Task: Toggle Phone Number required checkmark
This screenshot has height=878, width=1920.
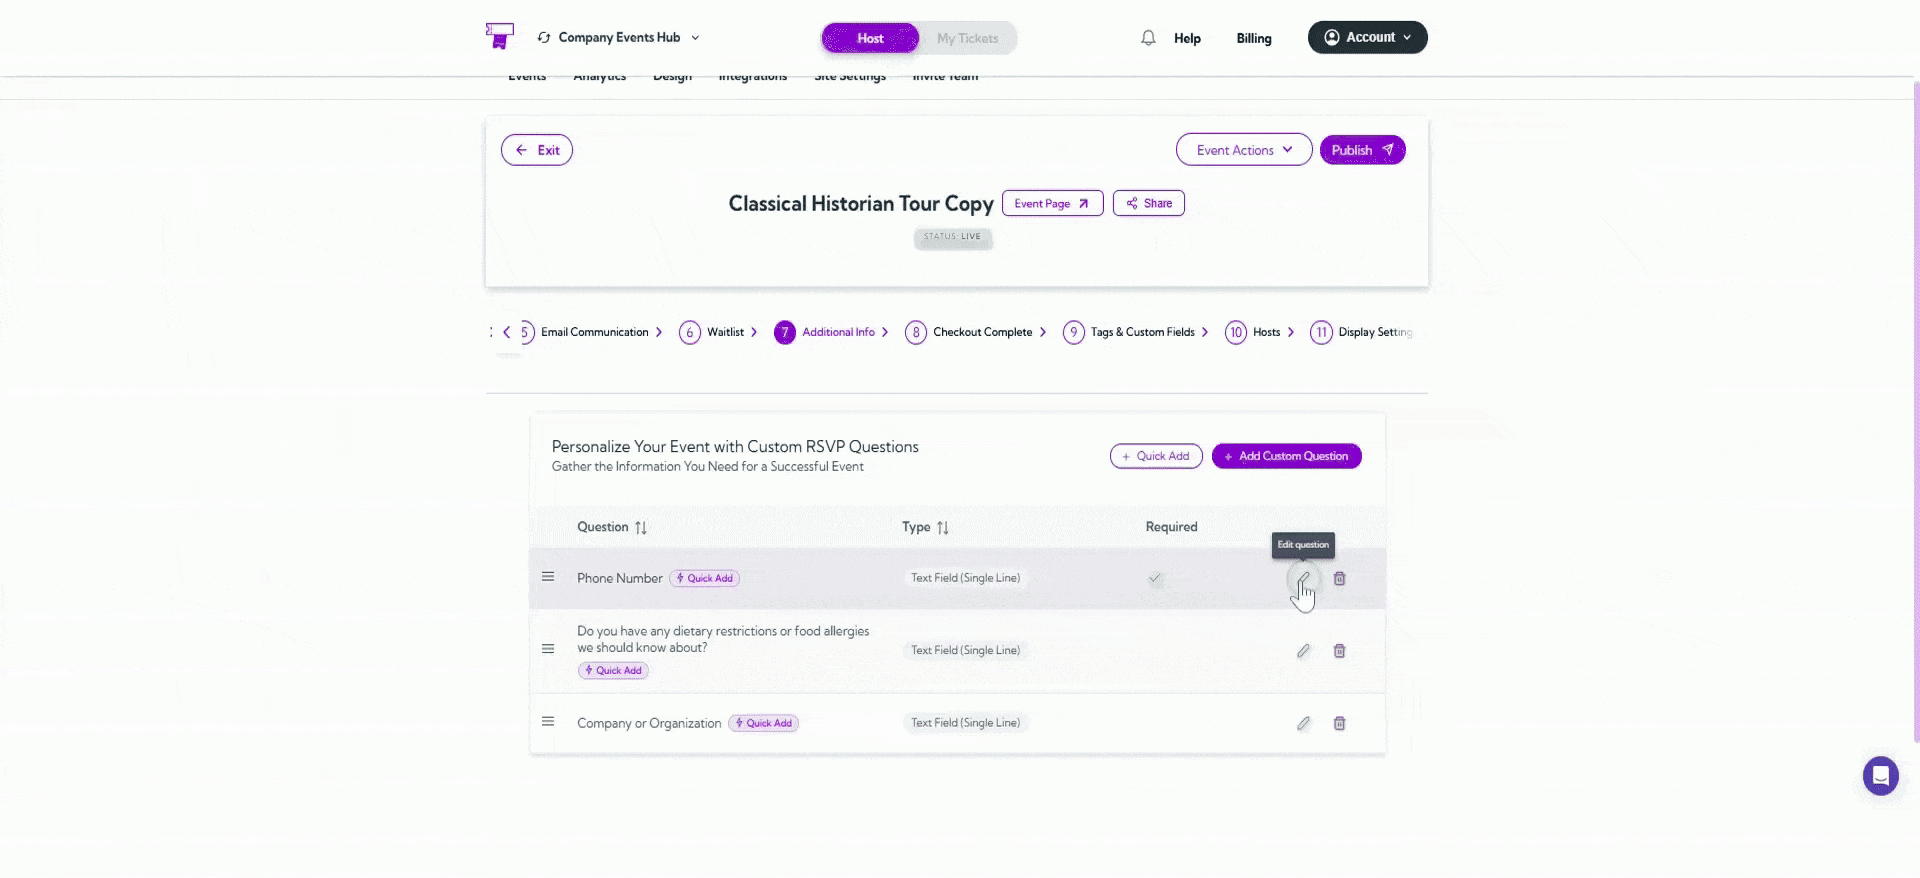Action: pyautogui.click(x=1155, y=578)
